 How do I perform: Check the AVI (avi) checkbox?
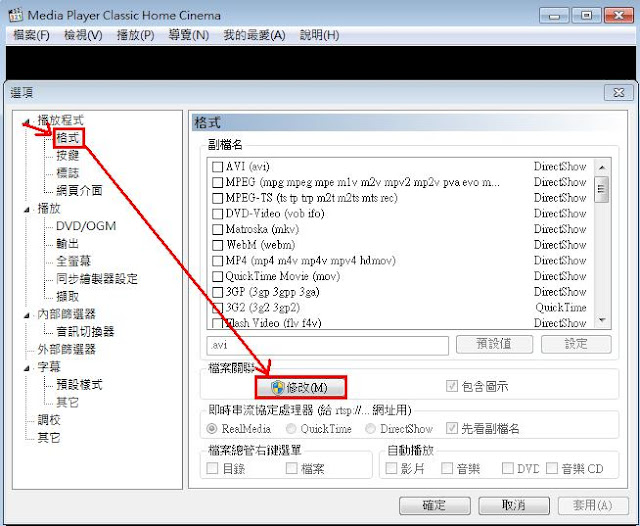218,167
